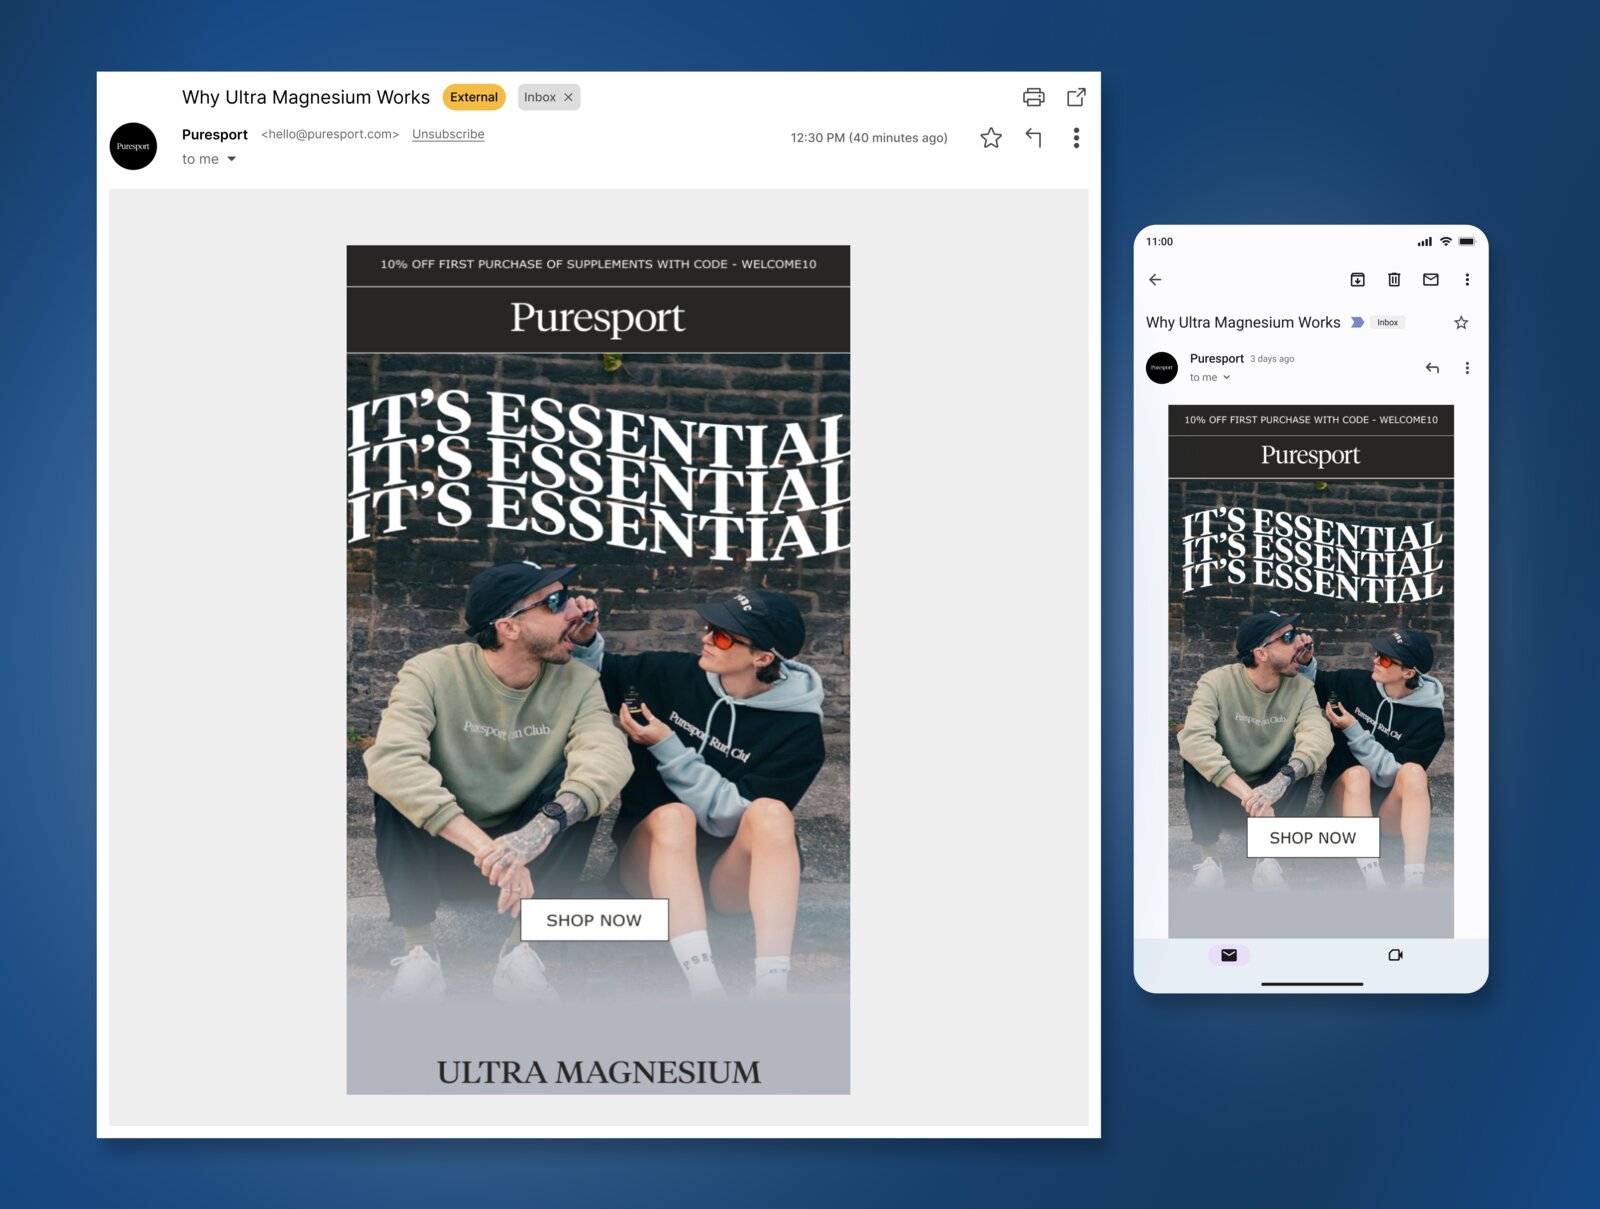Open desktop email more options menu

1076,138
